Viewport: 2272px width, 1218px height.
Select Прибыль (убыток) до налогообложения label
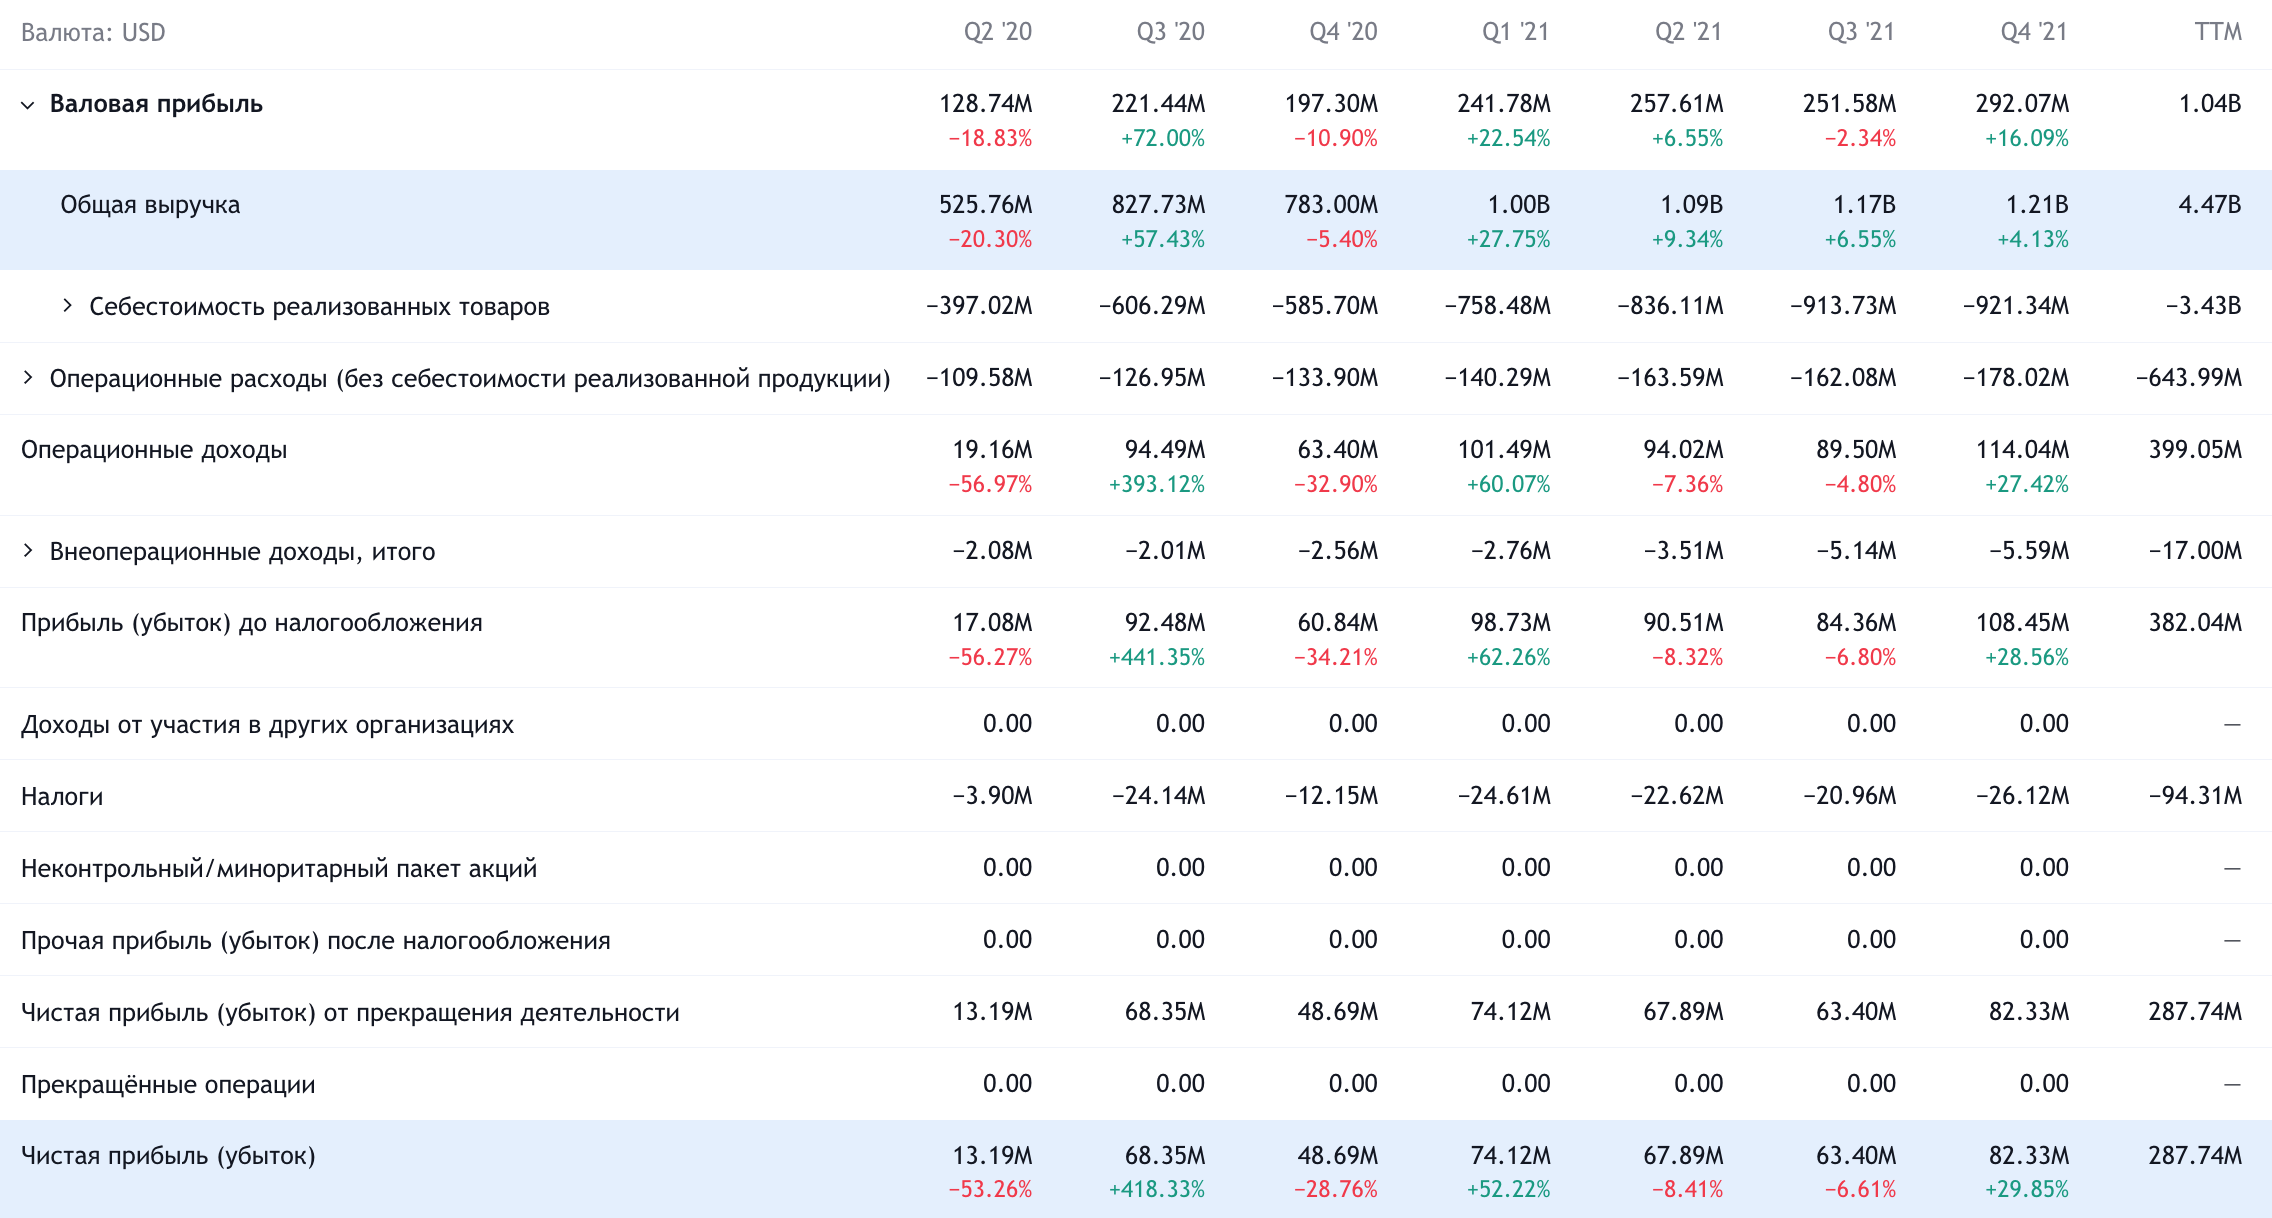[x=251, y=624]
